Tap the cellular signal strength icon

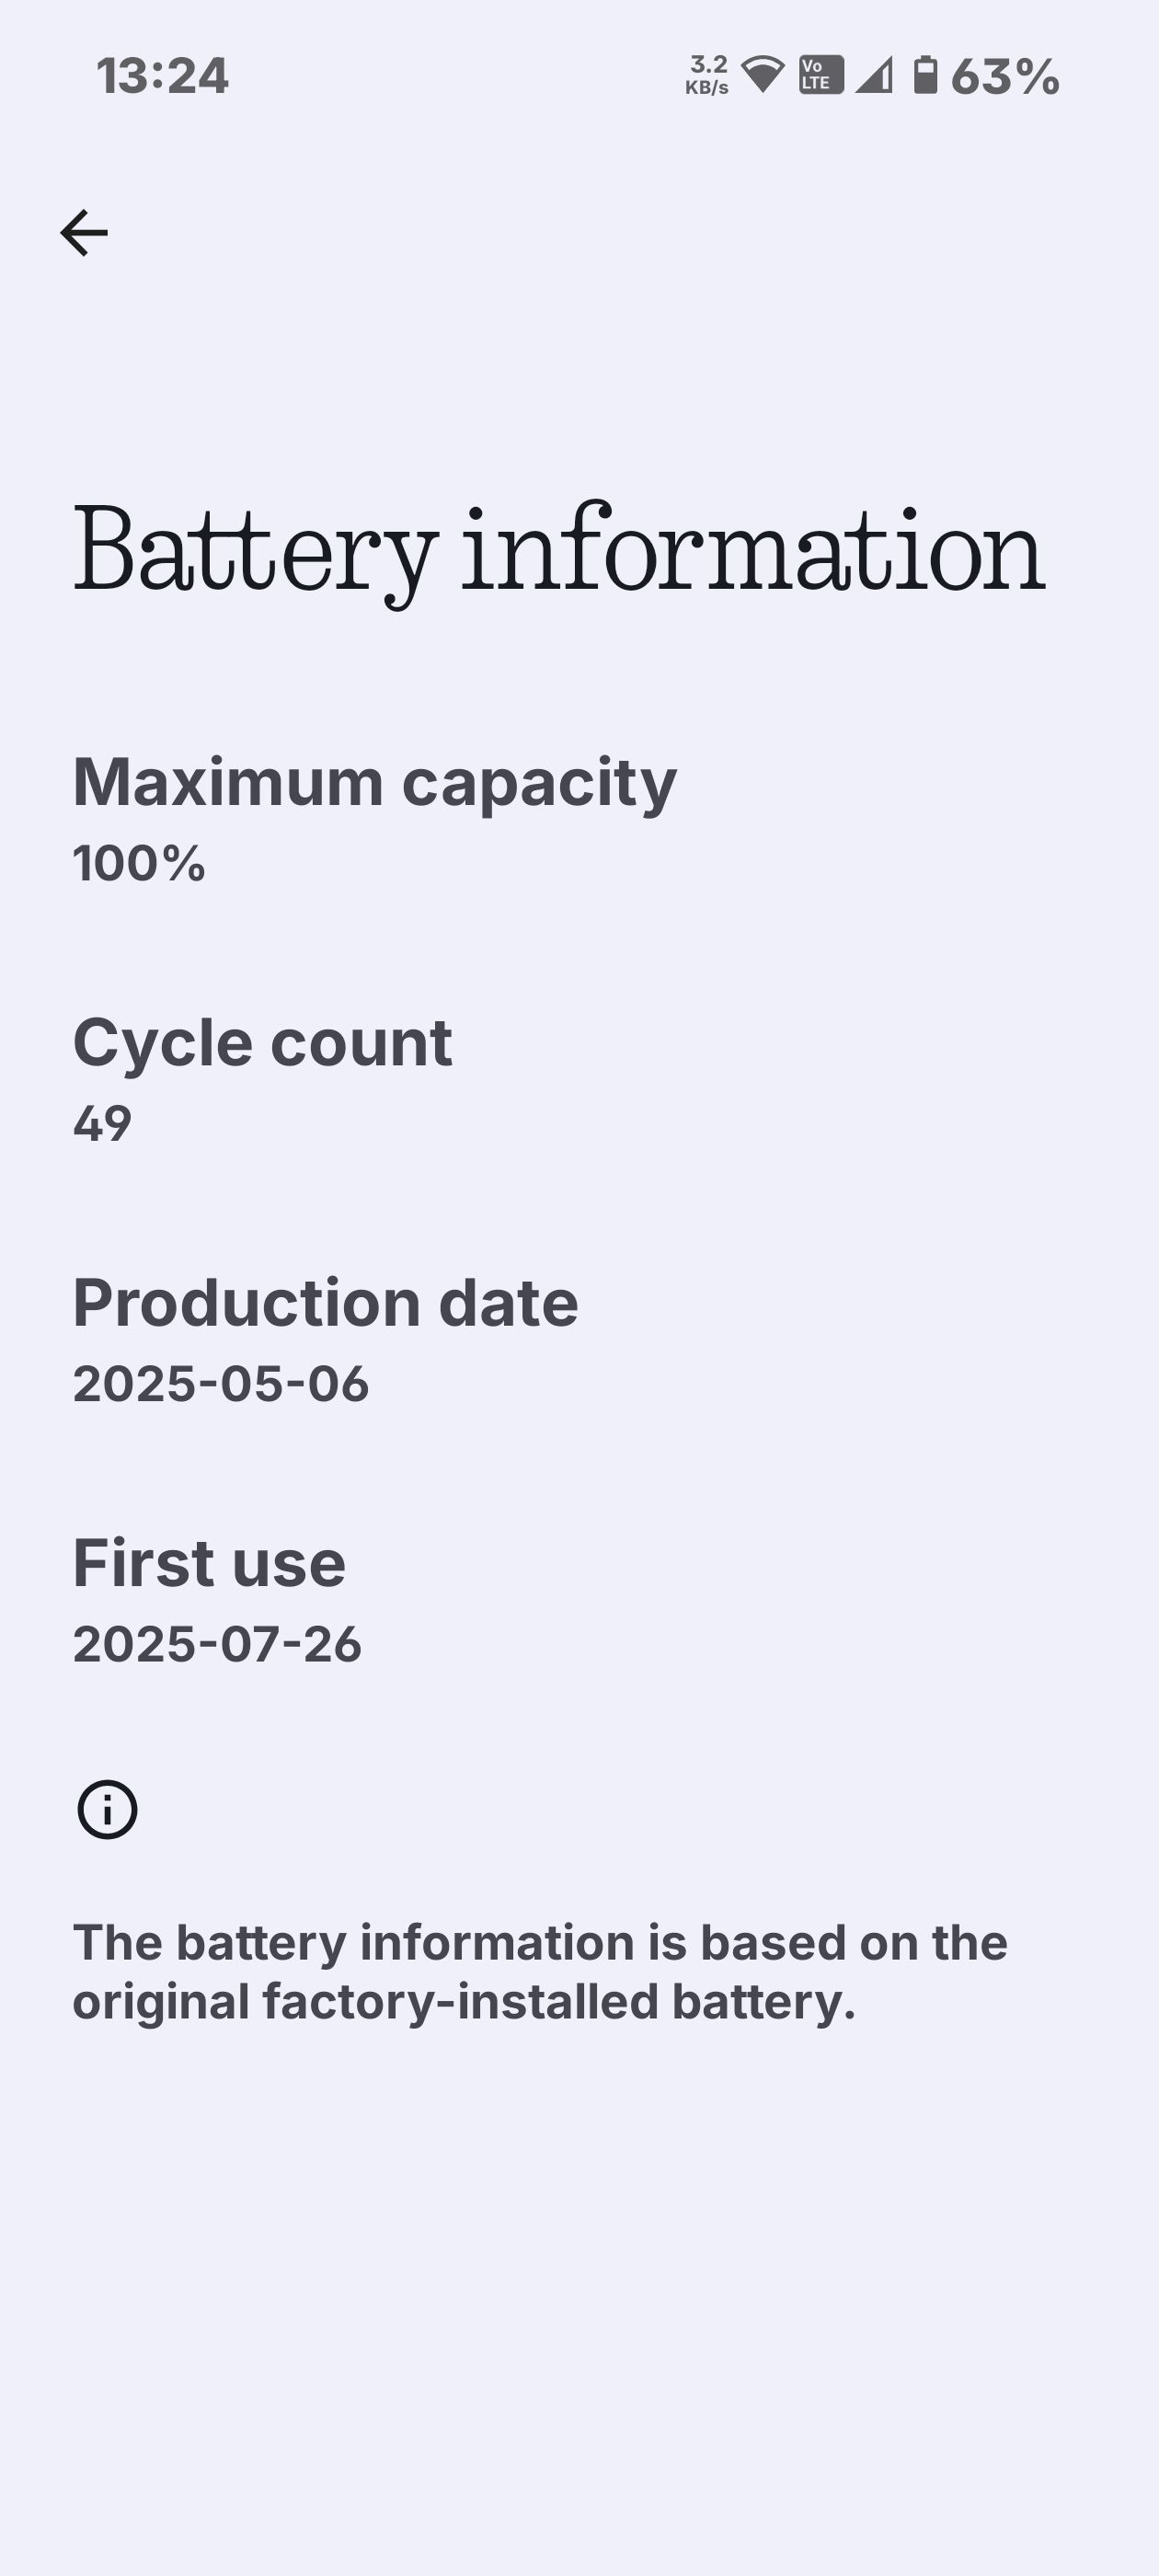pyautogui.click(x=874, y=75)
